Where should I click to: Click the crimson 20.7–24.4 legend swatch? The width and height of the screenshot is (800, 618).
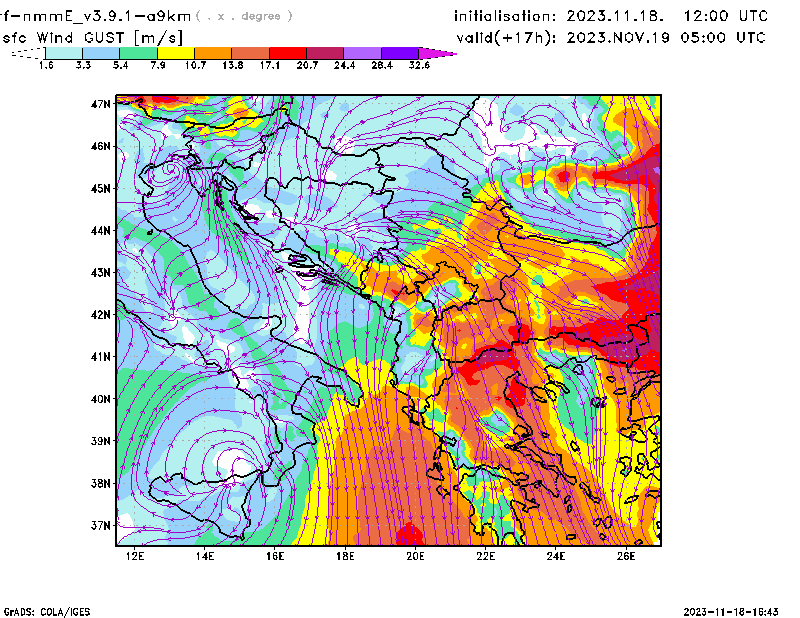324,53
